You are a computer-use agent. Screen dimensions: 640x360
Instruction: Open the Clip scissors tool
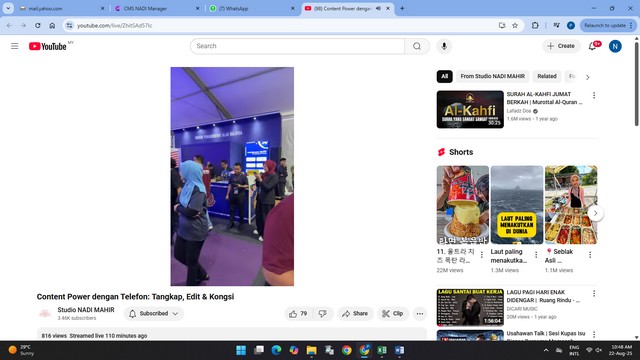[393, 313]
